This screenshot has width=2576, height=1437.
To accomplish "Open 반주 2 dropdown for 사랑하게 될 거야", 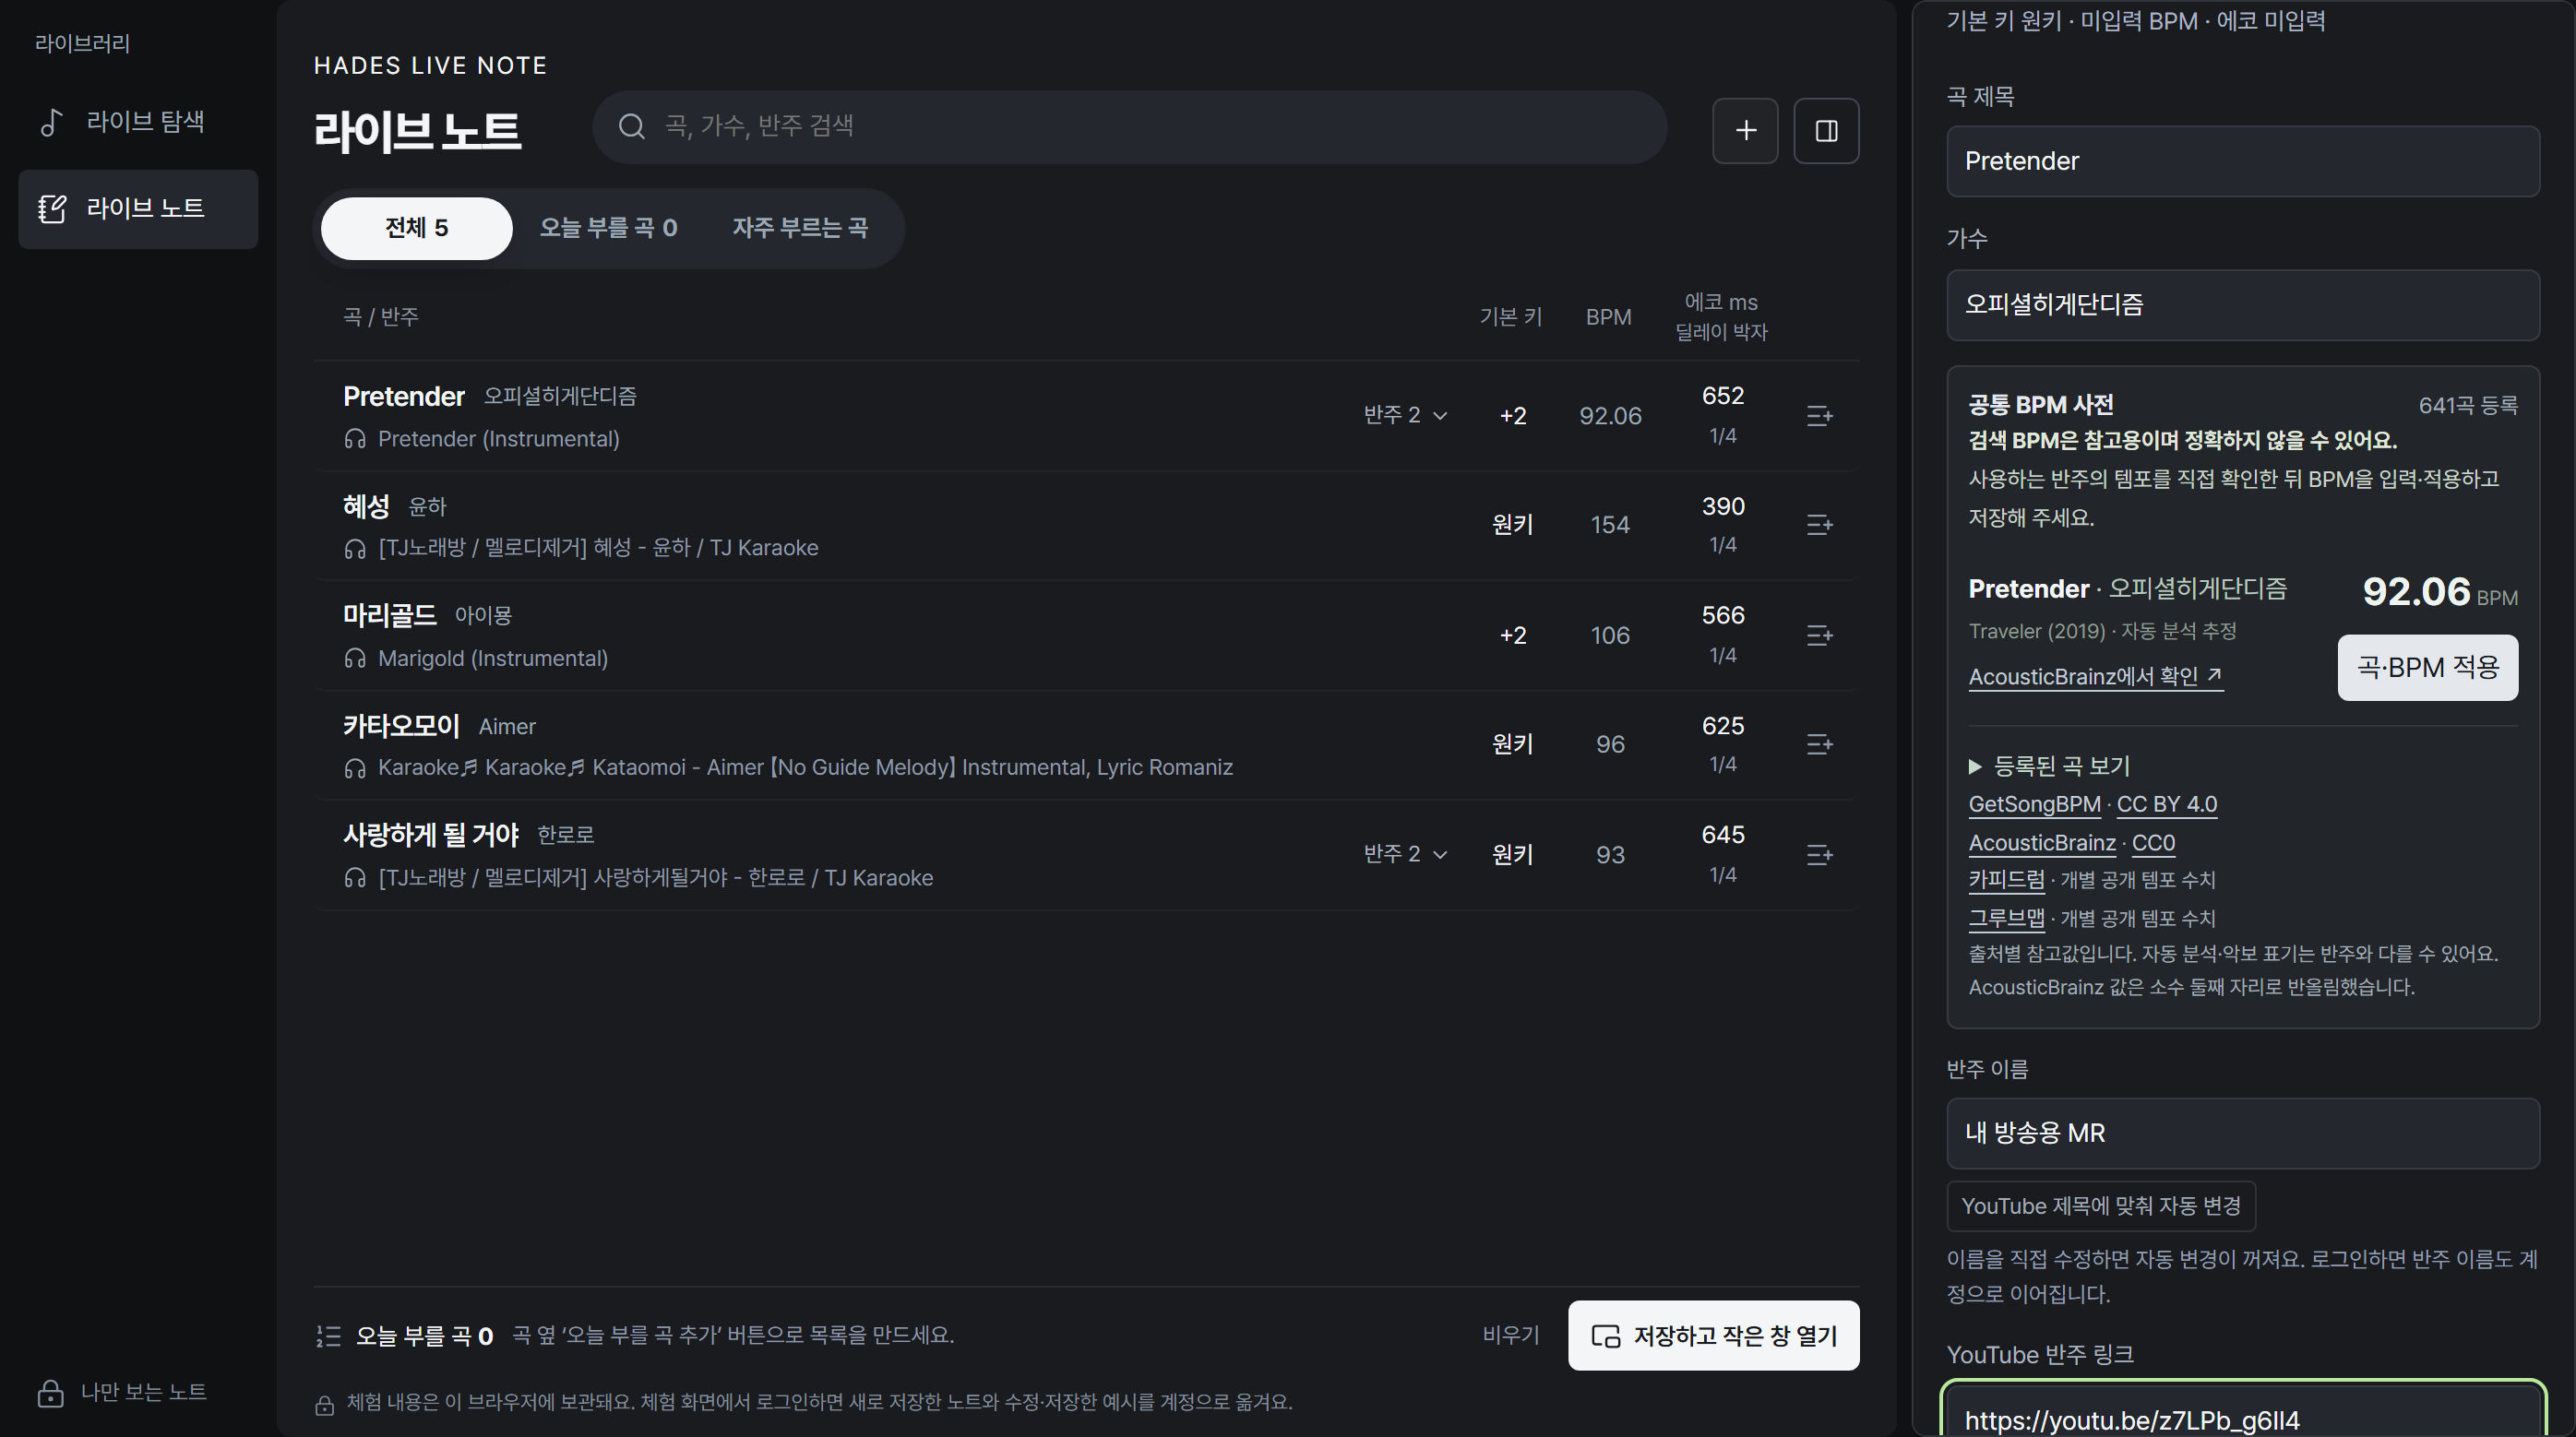I will (x=1405, y=853).
